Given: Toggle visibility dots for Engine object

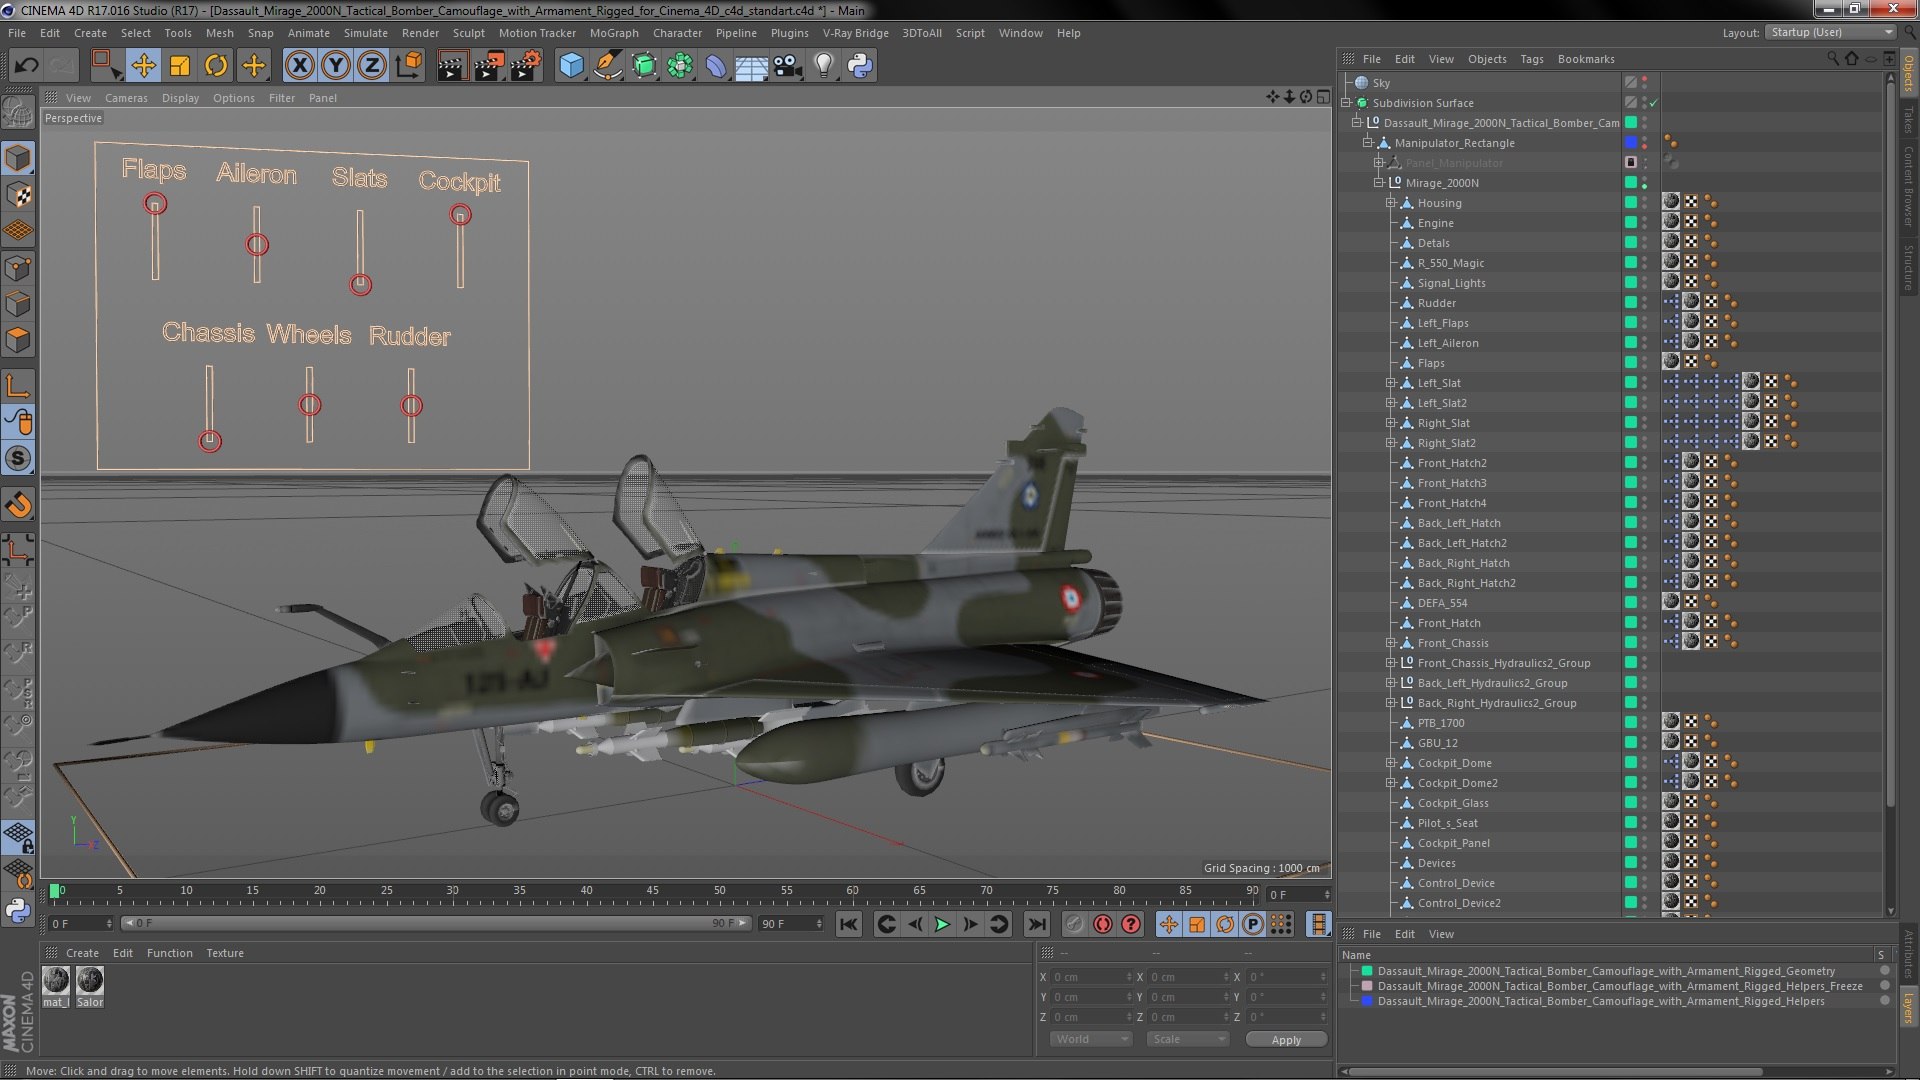Looking at the screenshot, I should pos(1645,223).
